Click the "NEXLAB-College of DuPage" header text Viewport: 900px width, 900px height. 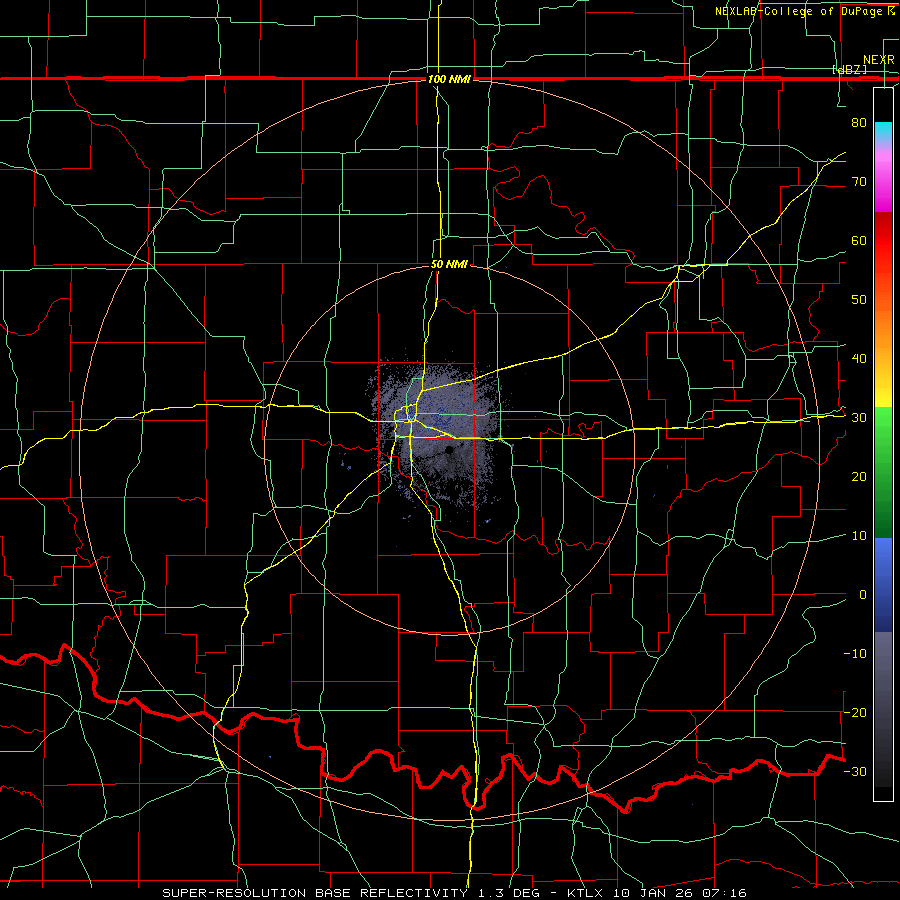tap(799, 11)
